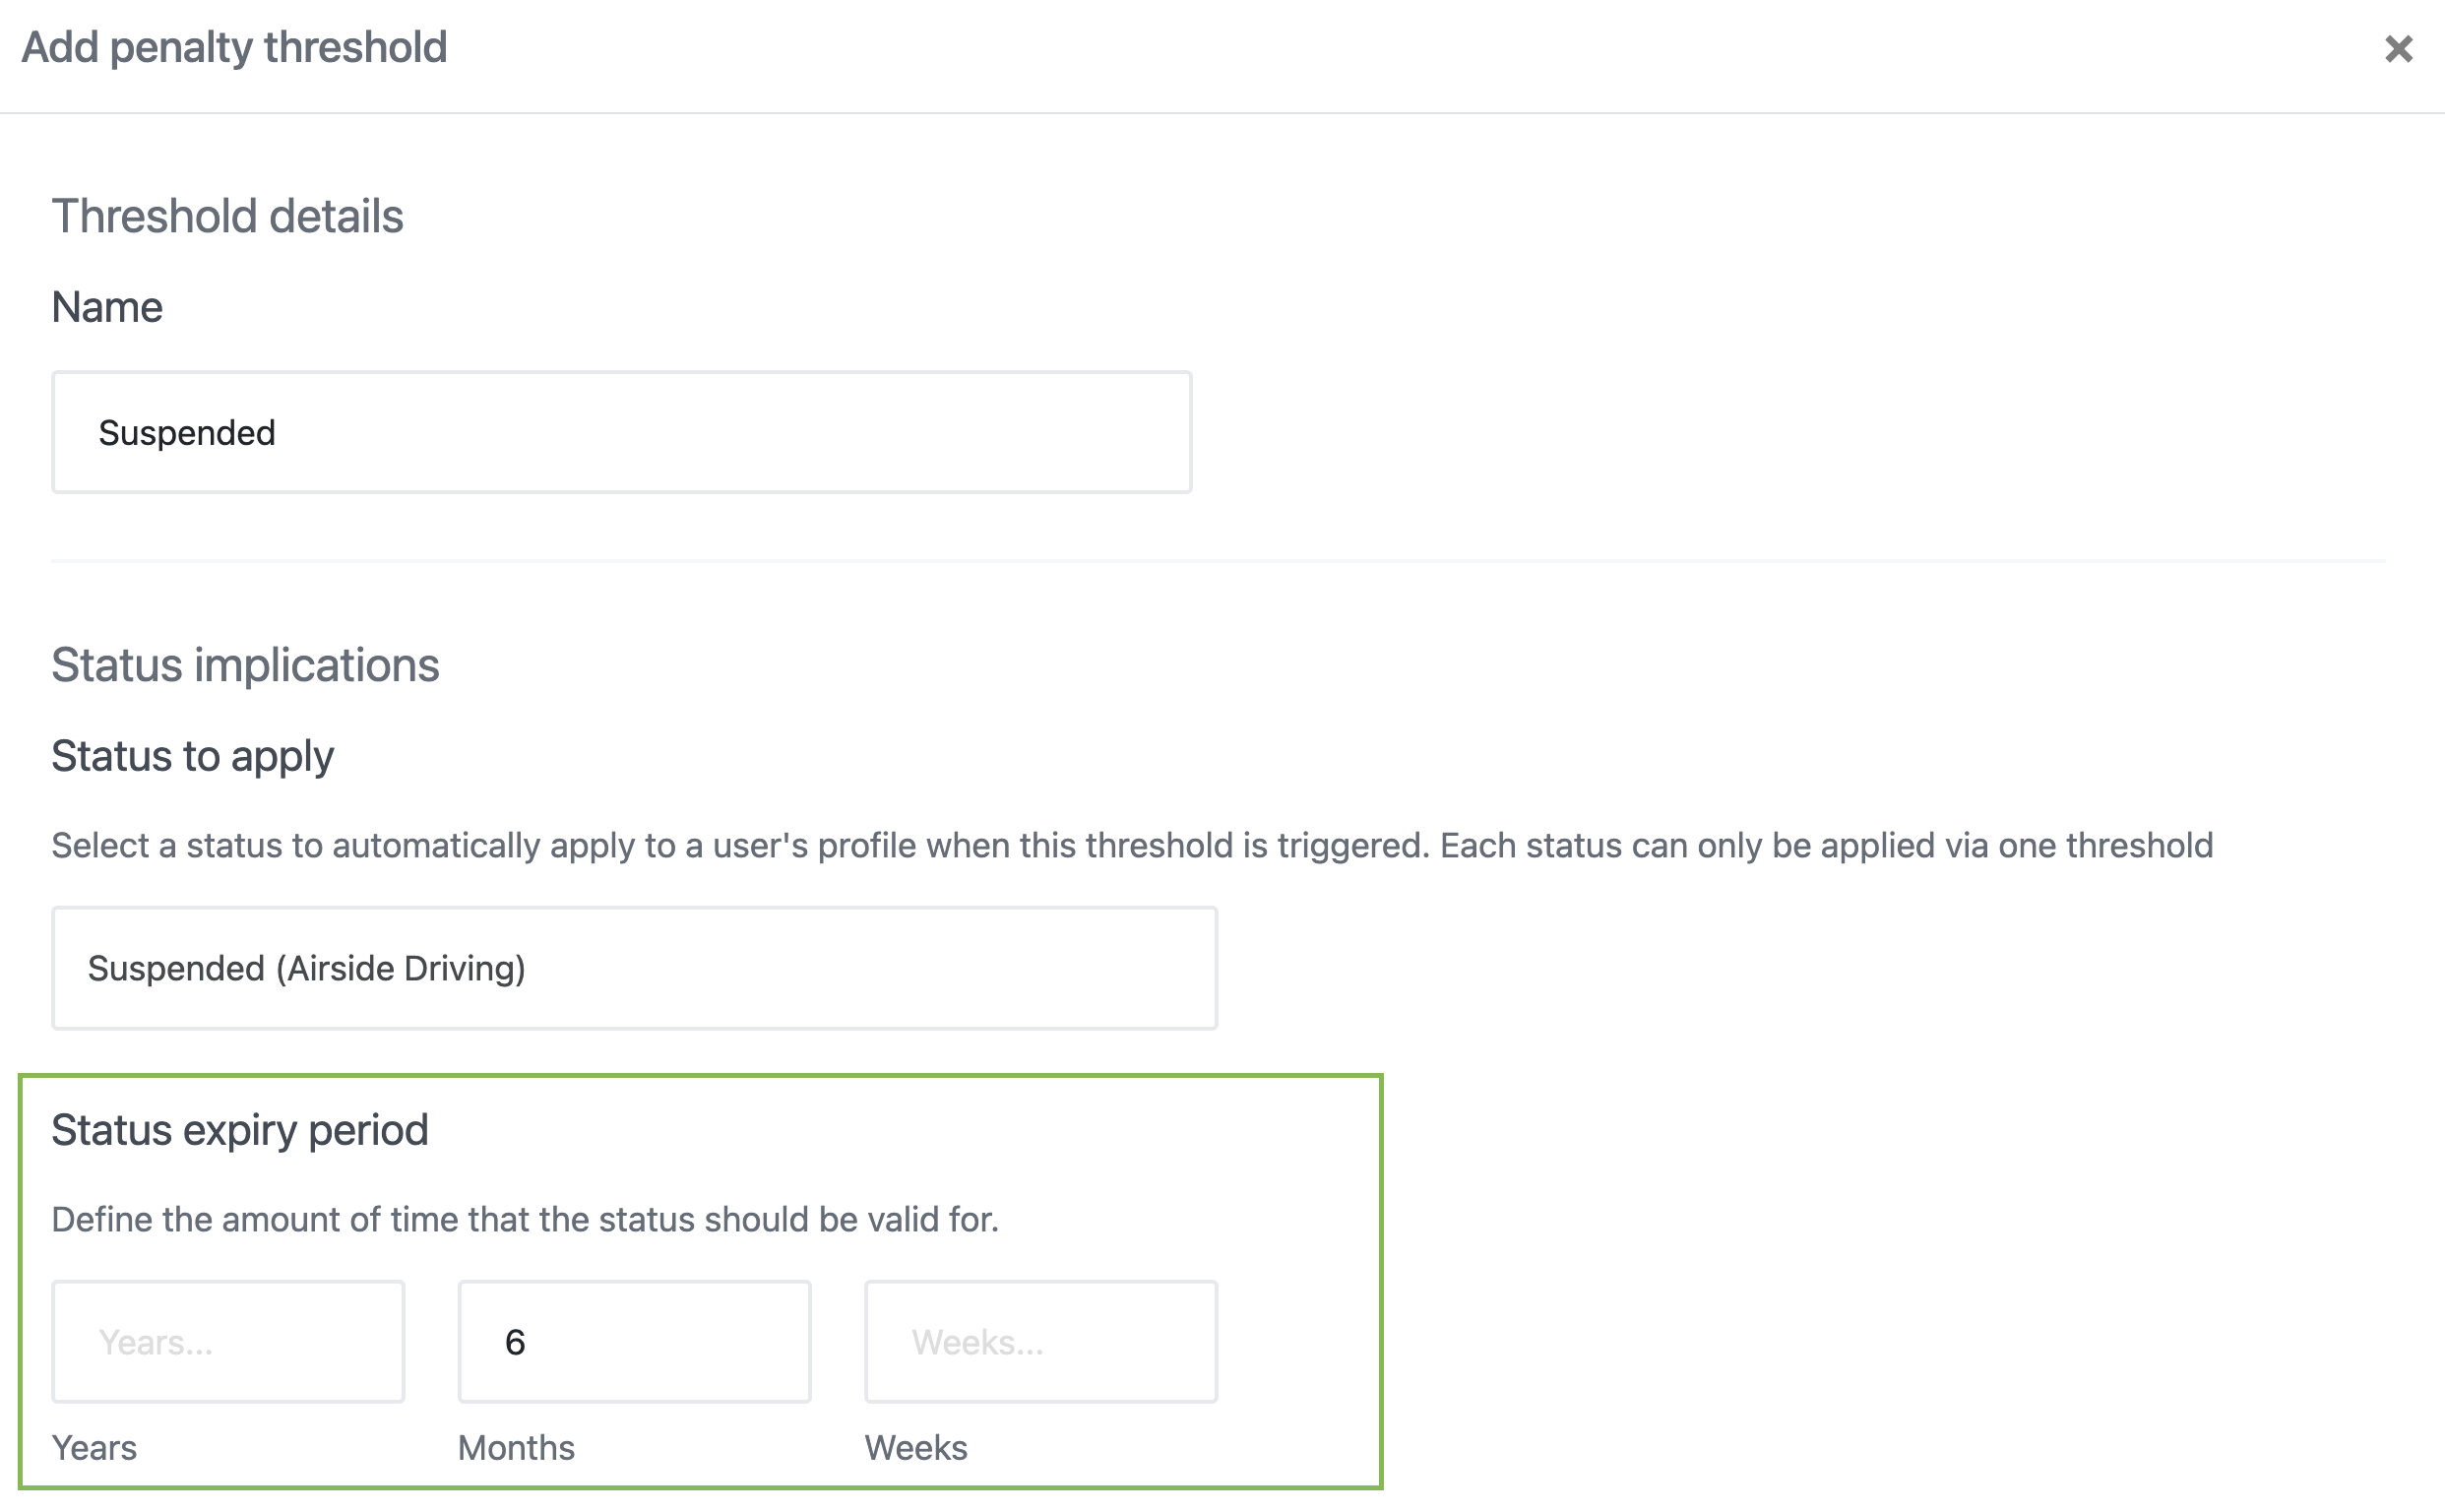Click the Threshold details heading
2445x1512 pixels.
[228, 214]
